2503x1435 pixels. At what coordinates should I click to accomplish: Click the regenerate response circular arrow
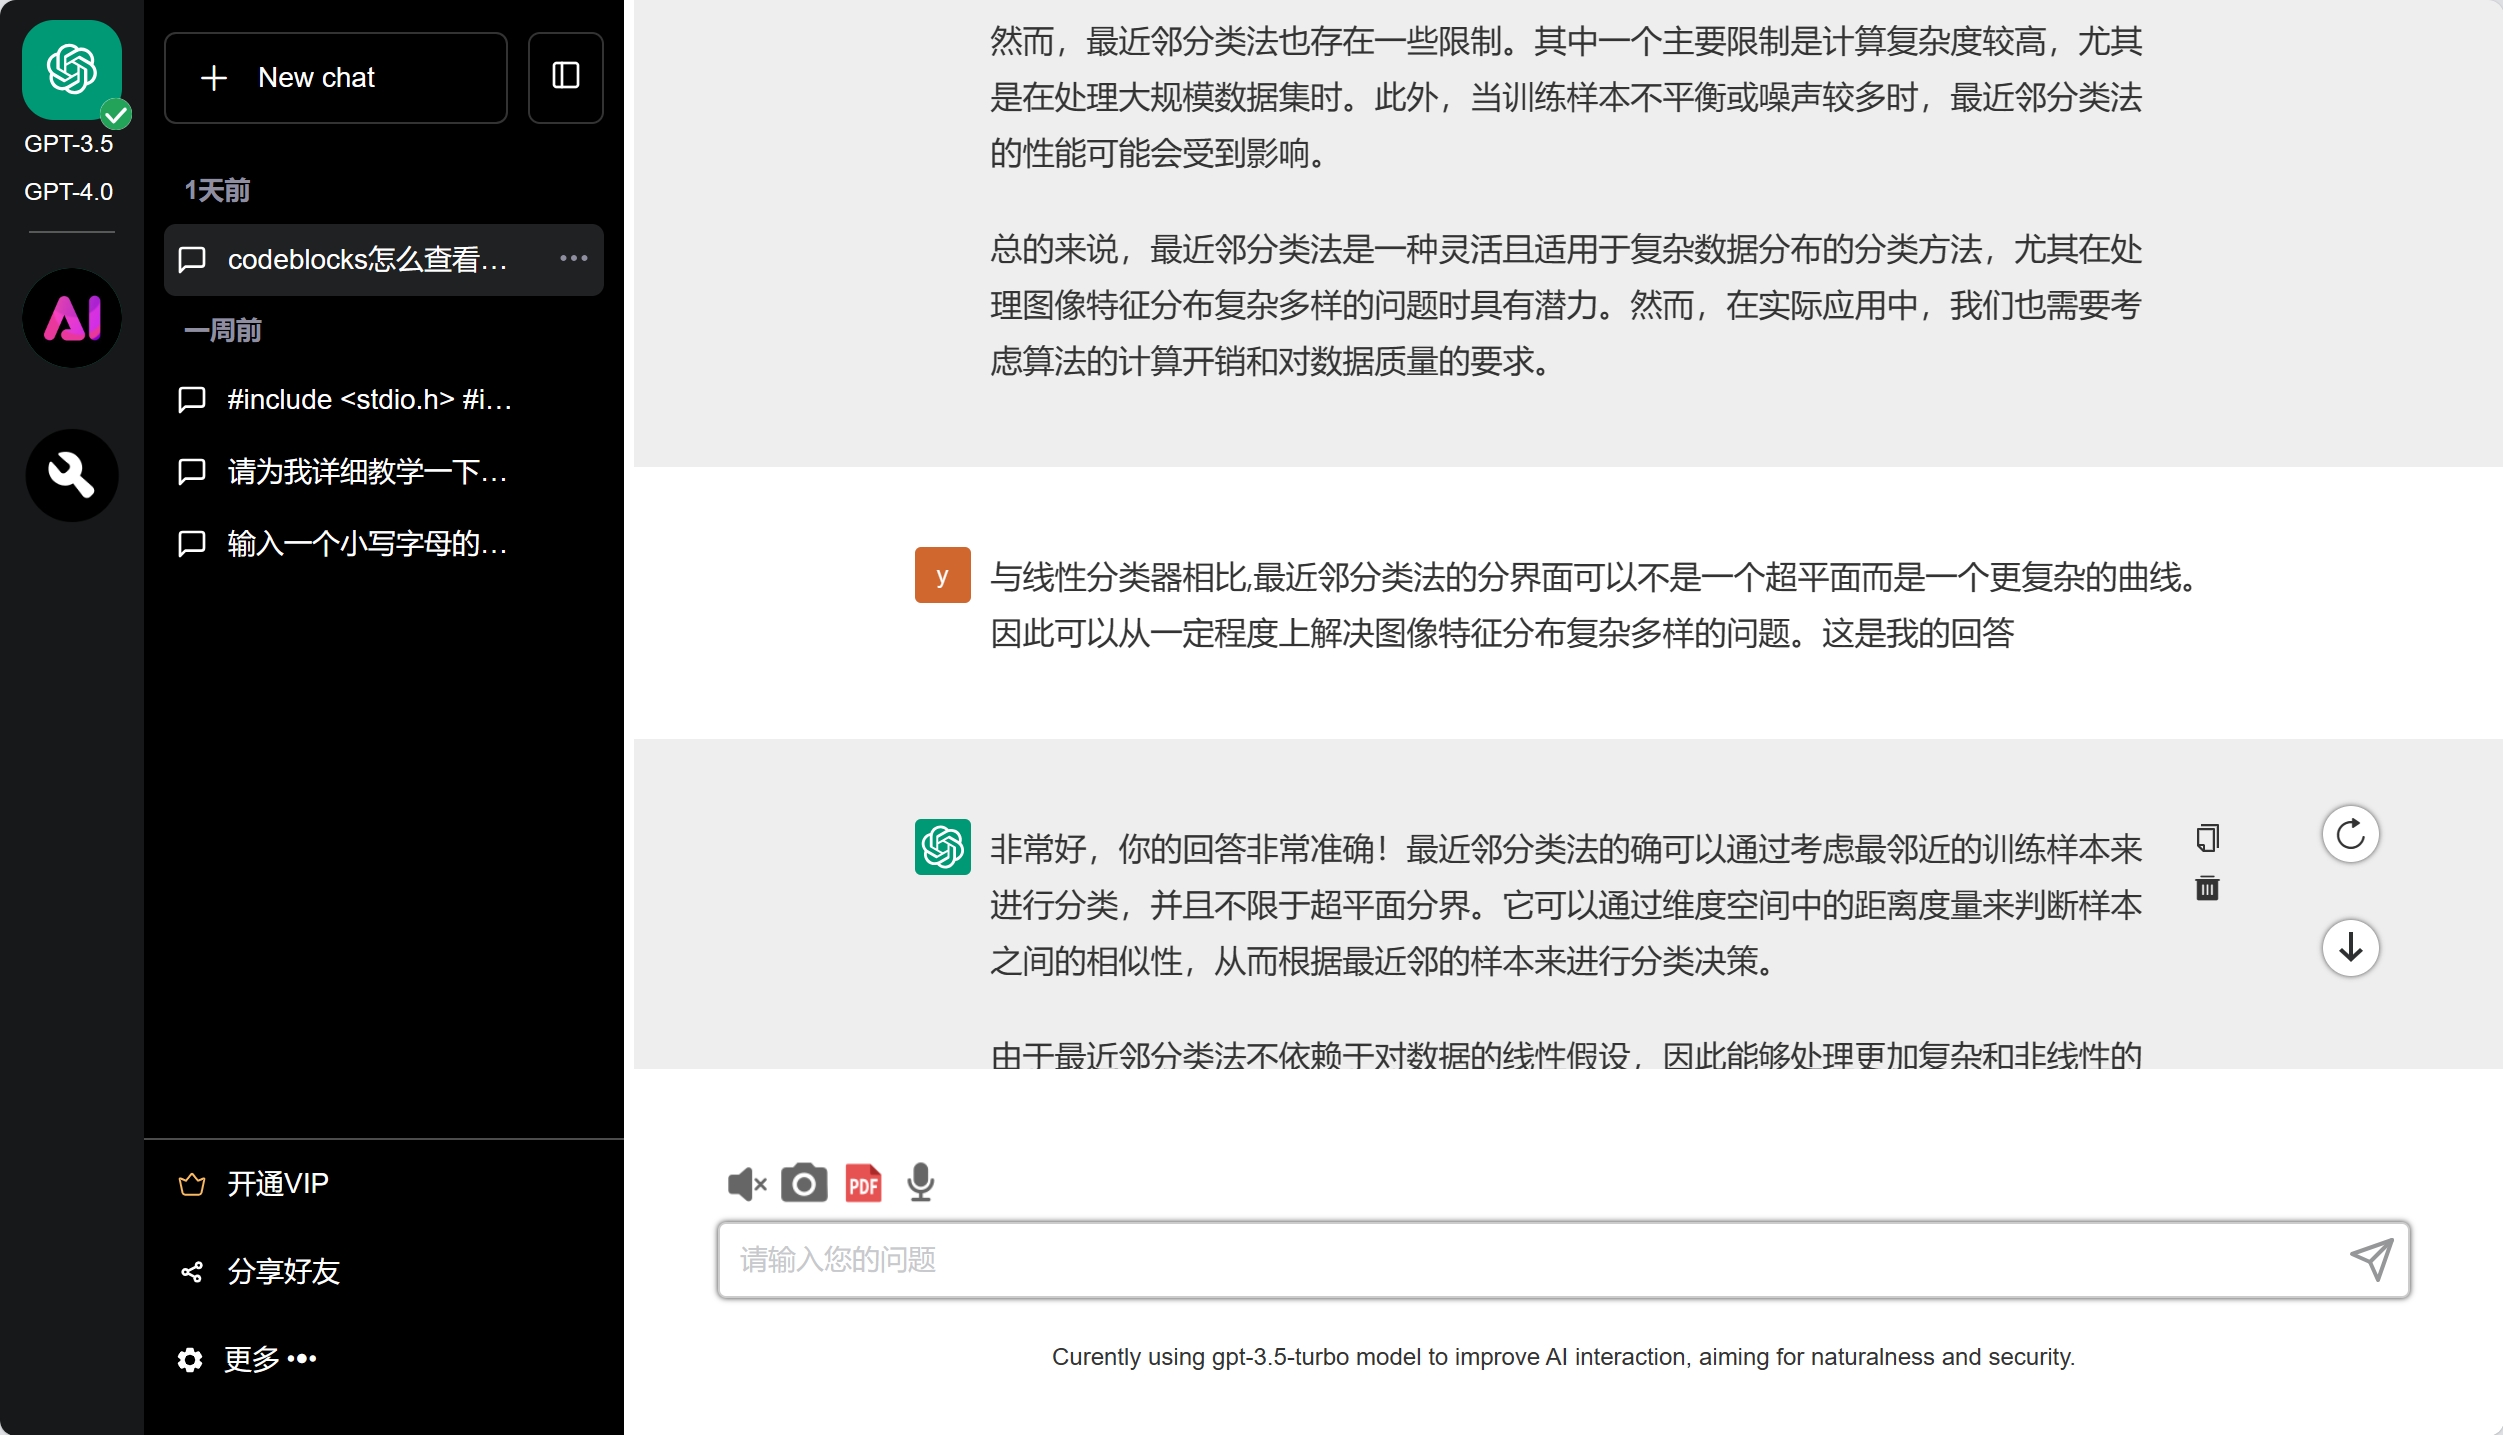click(2350, 834)
